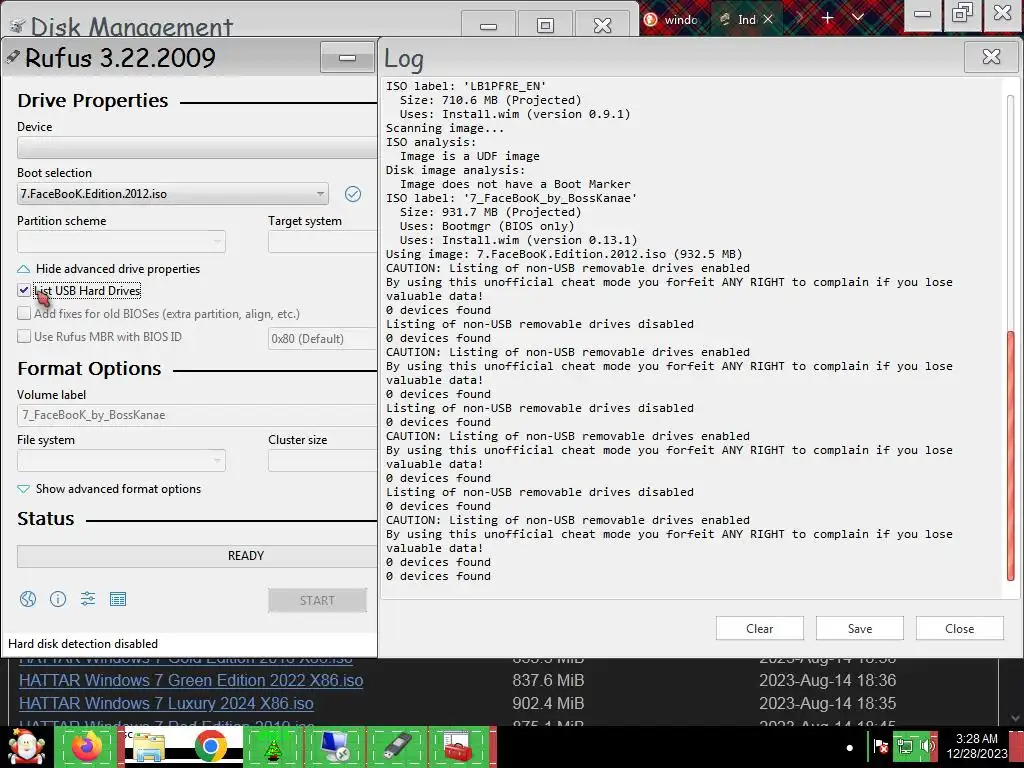Open the Christmas tree taskbar app
The width and height of the screenshot is (1024, 768).
[x=272, y=746]
